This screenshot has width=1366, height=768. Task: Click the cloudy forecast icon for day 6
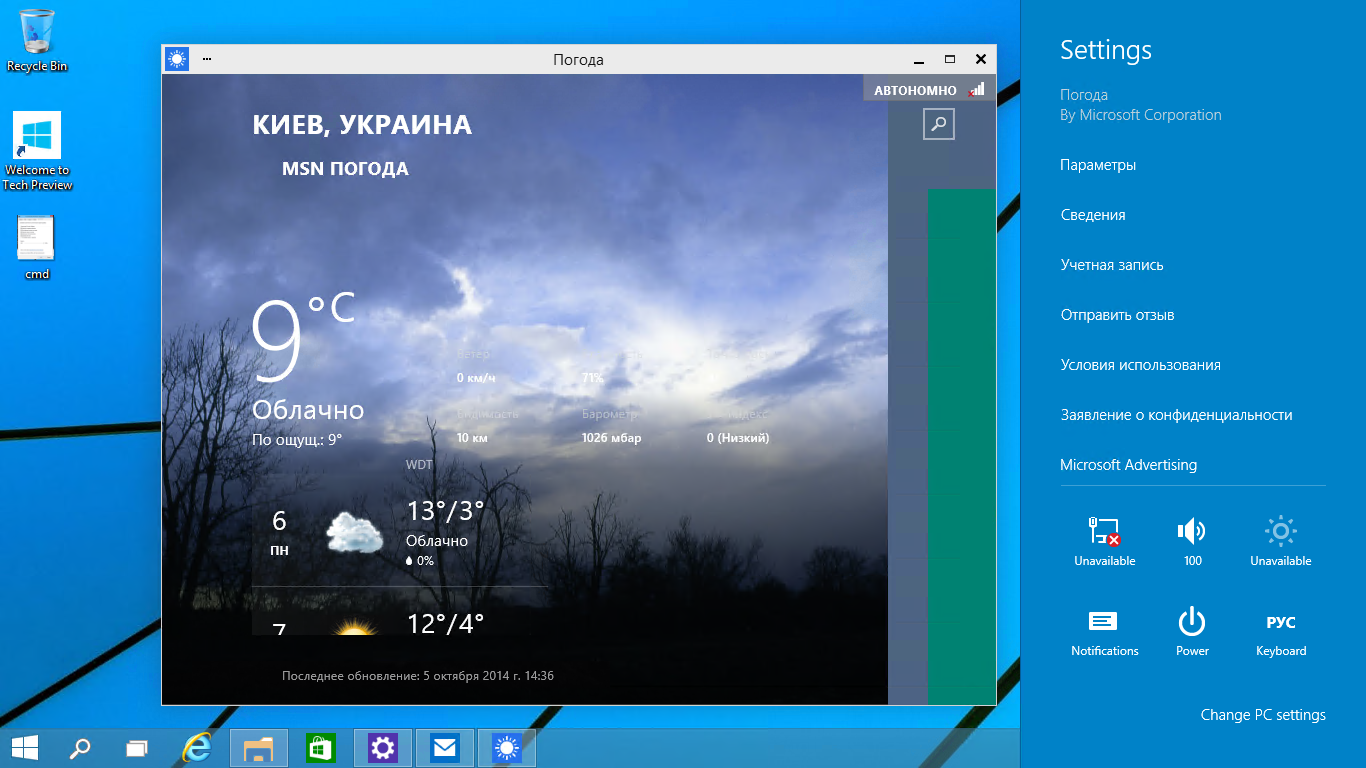[354, 532]
